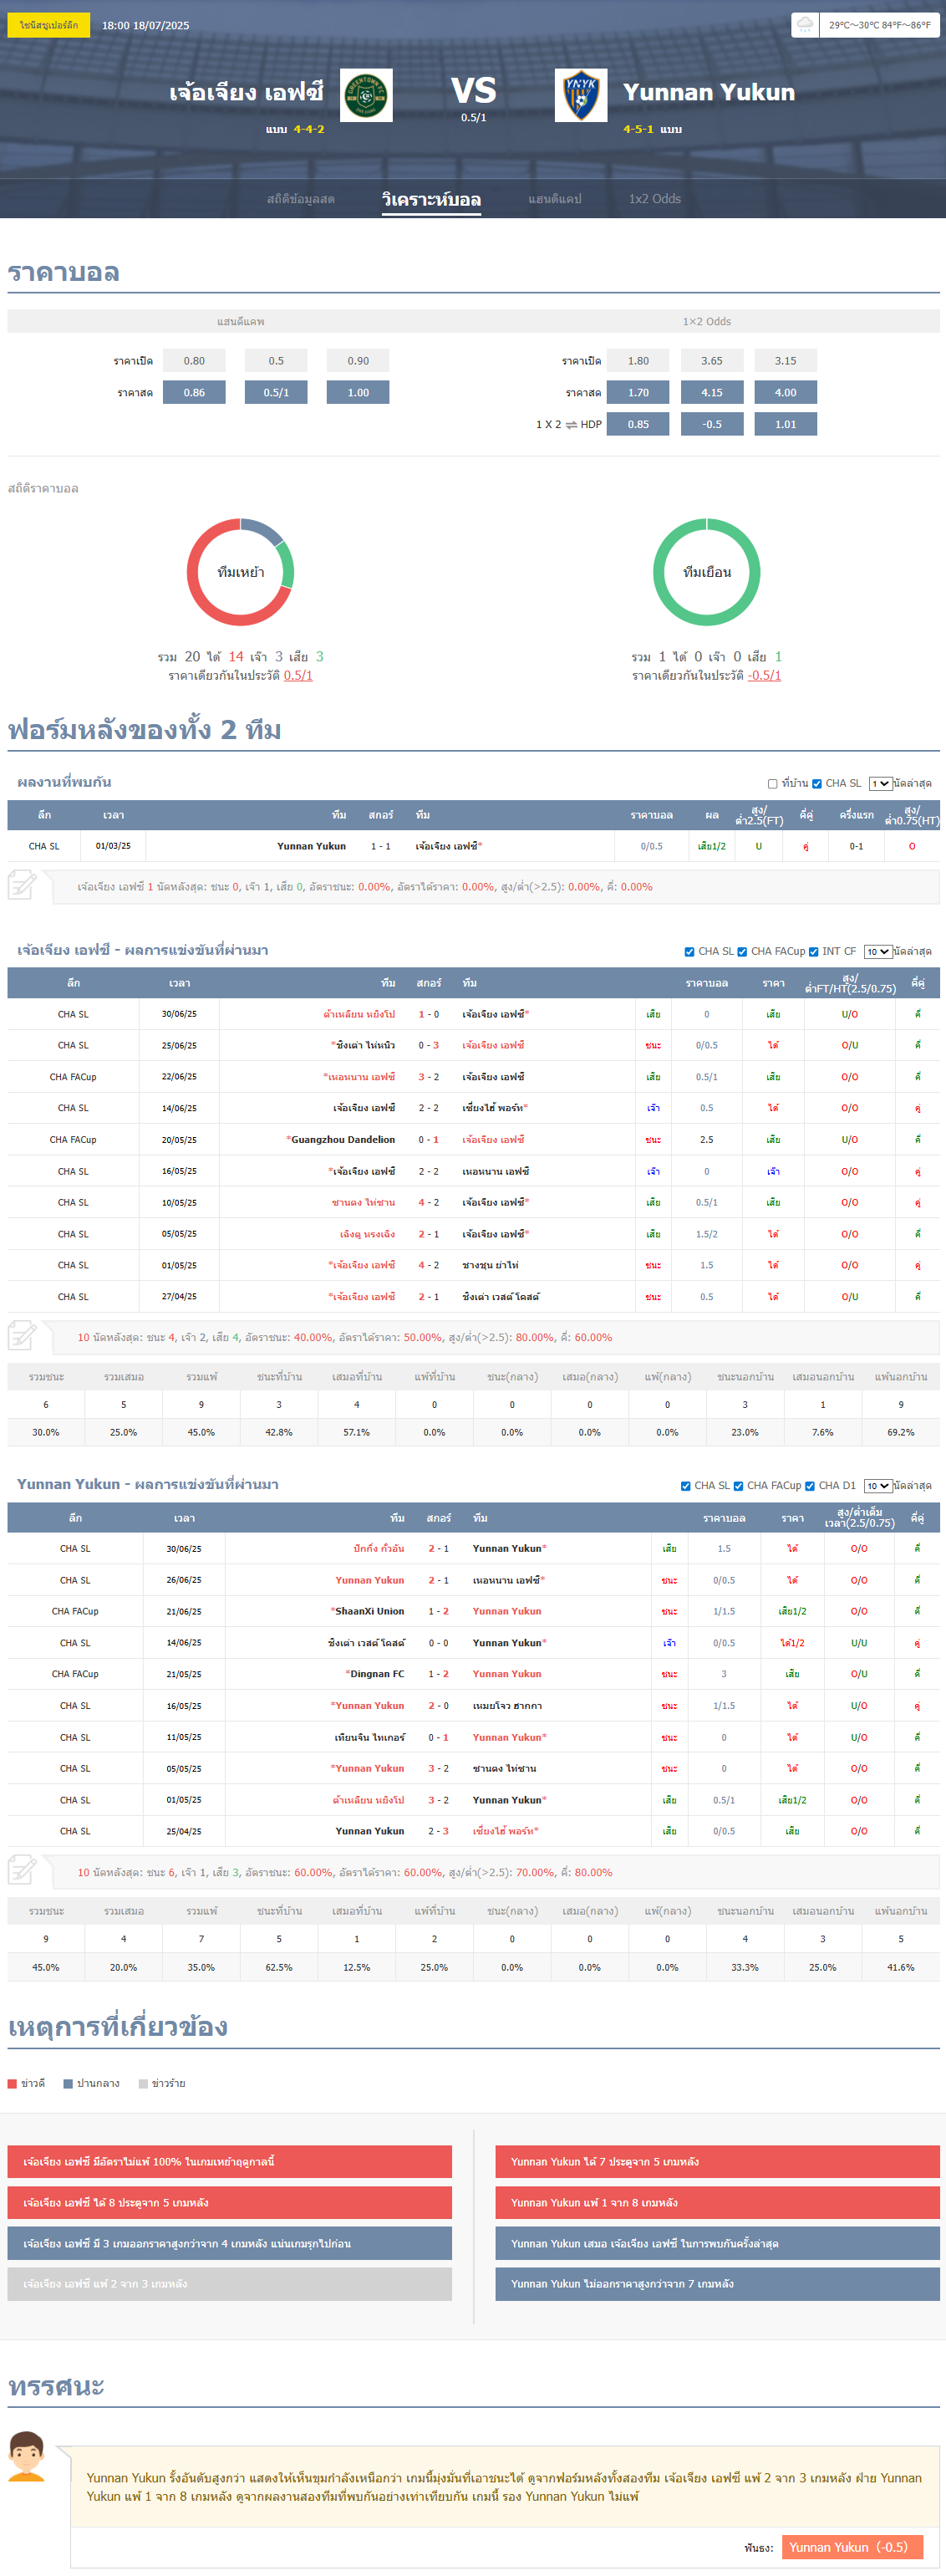Click the แฮนดิแคพ column header in the odds table
This screenshot has height=2576, width=946.
coord(241,321)
